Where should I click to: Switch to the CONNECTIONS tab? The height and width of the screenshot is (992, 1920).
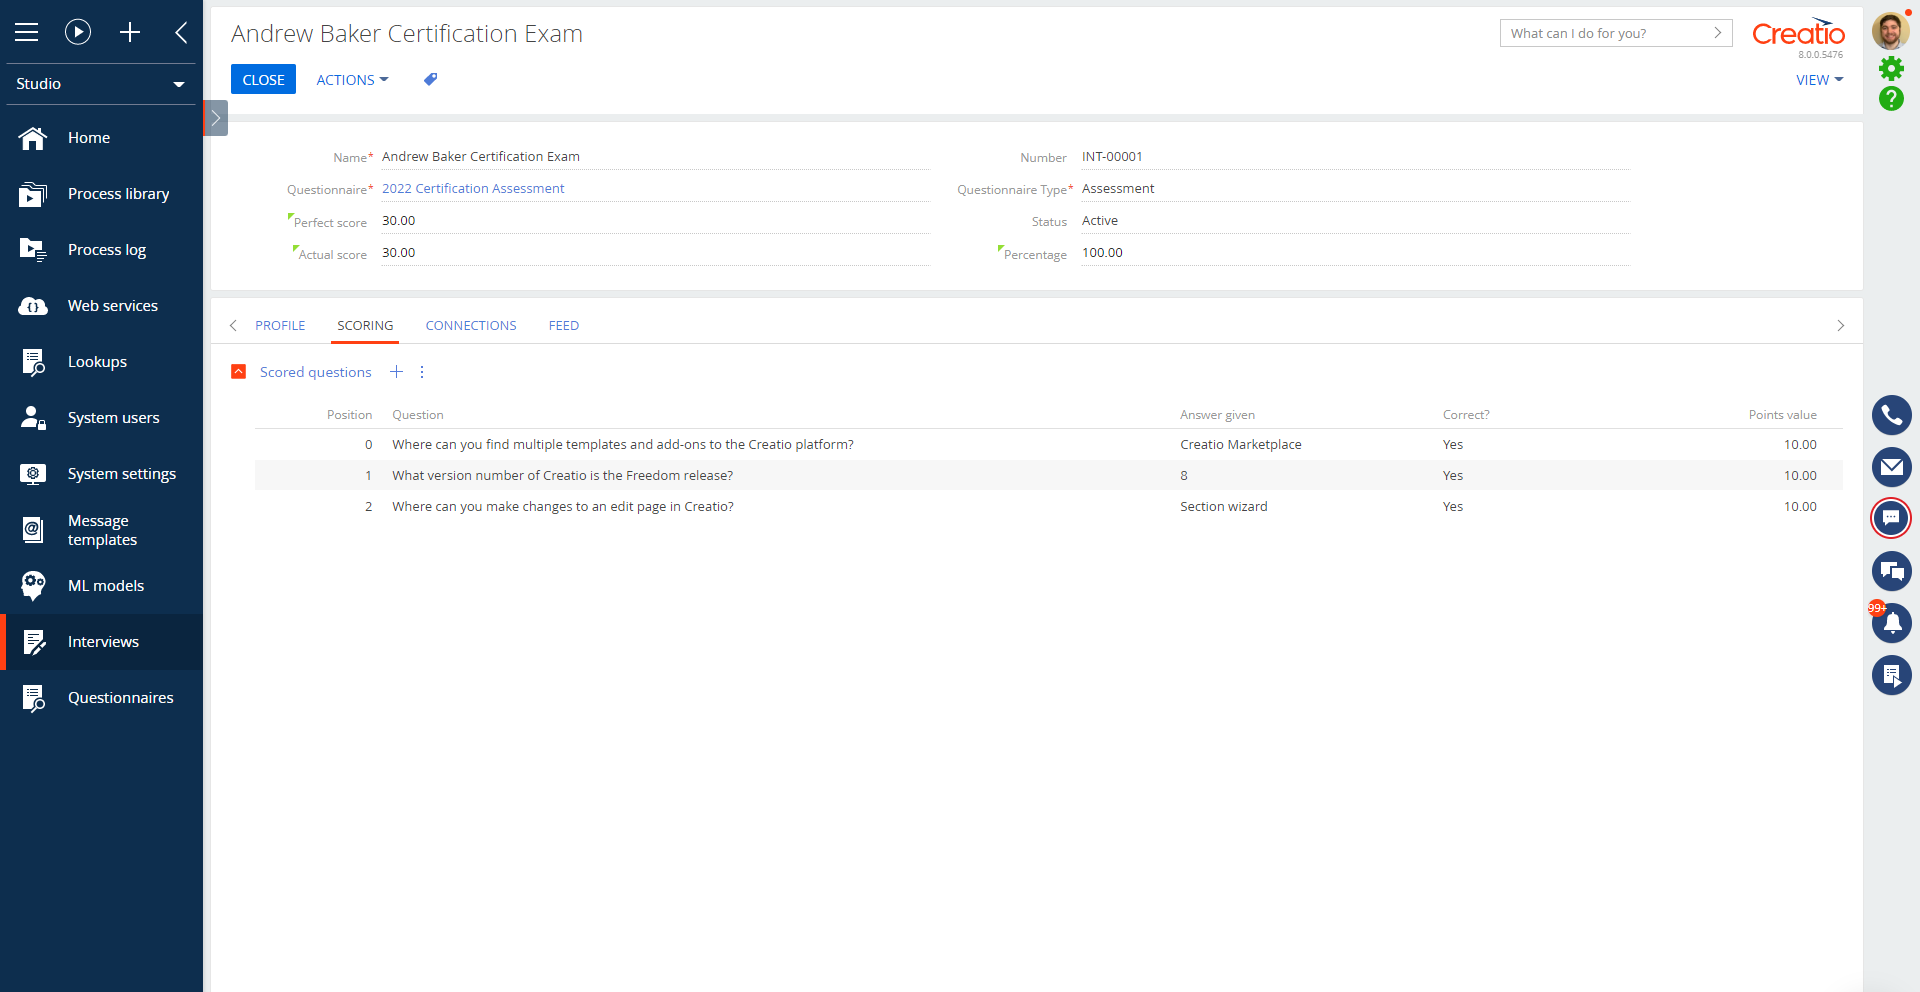(x=471, y=326)
